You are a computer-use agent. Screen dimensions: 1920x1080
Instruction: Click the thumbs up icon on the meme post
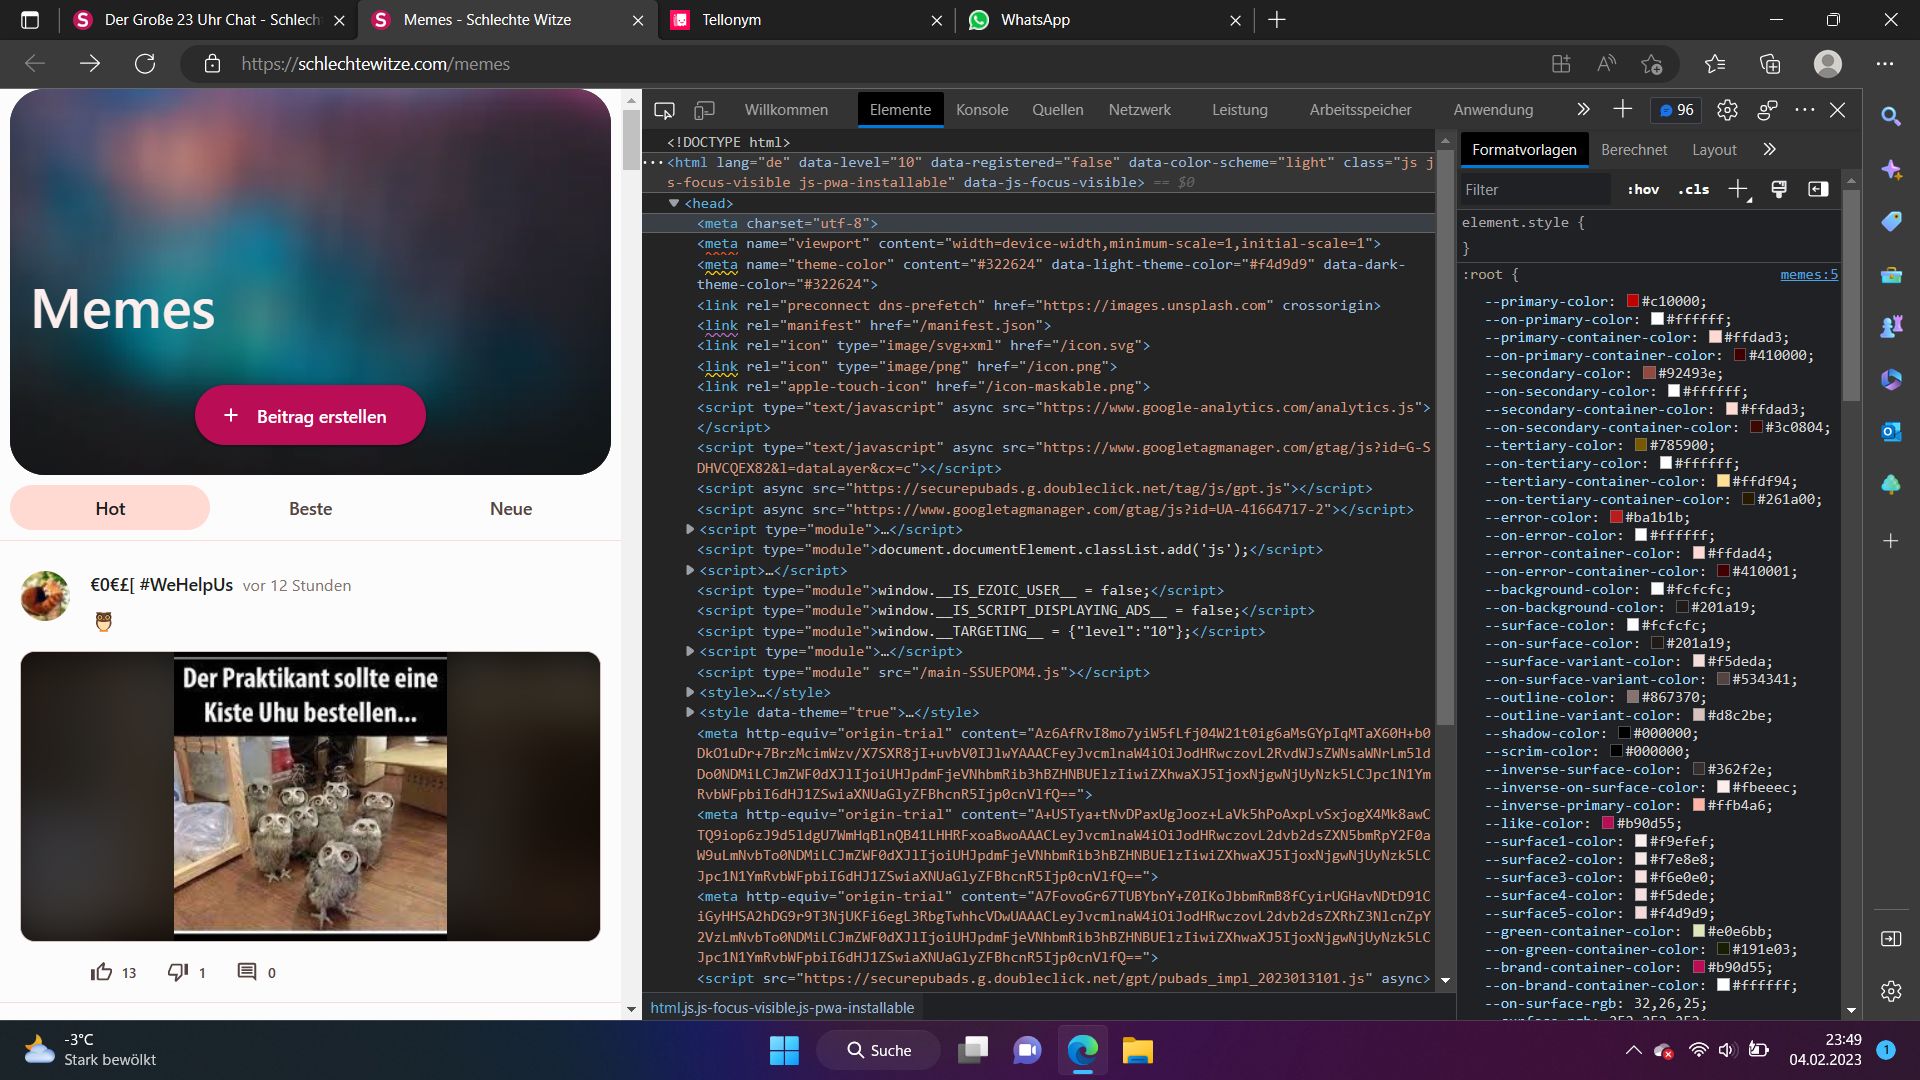(x=101, y=972)
